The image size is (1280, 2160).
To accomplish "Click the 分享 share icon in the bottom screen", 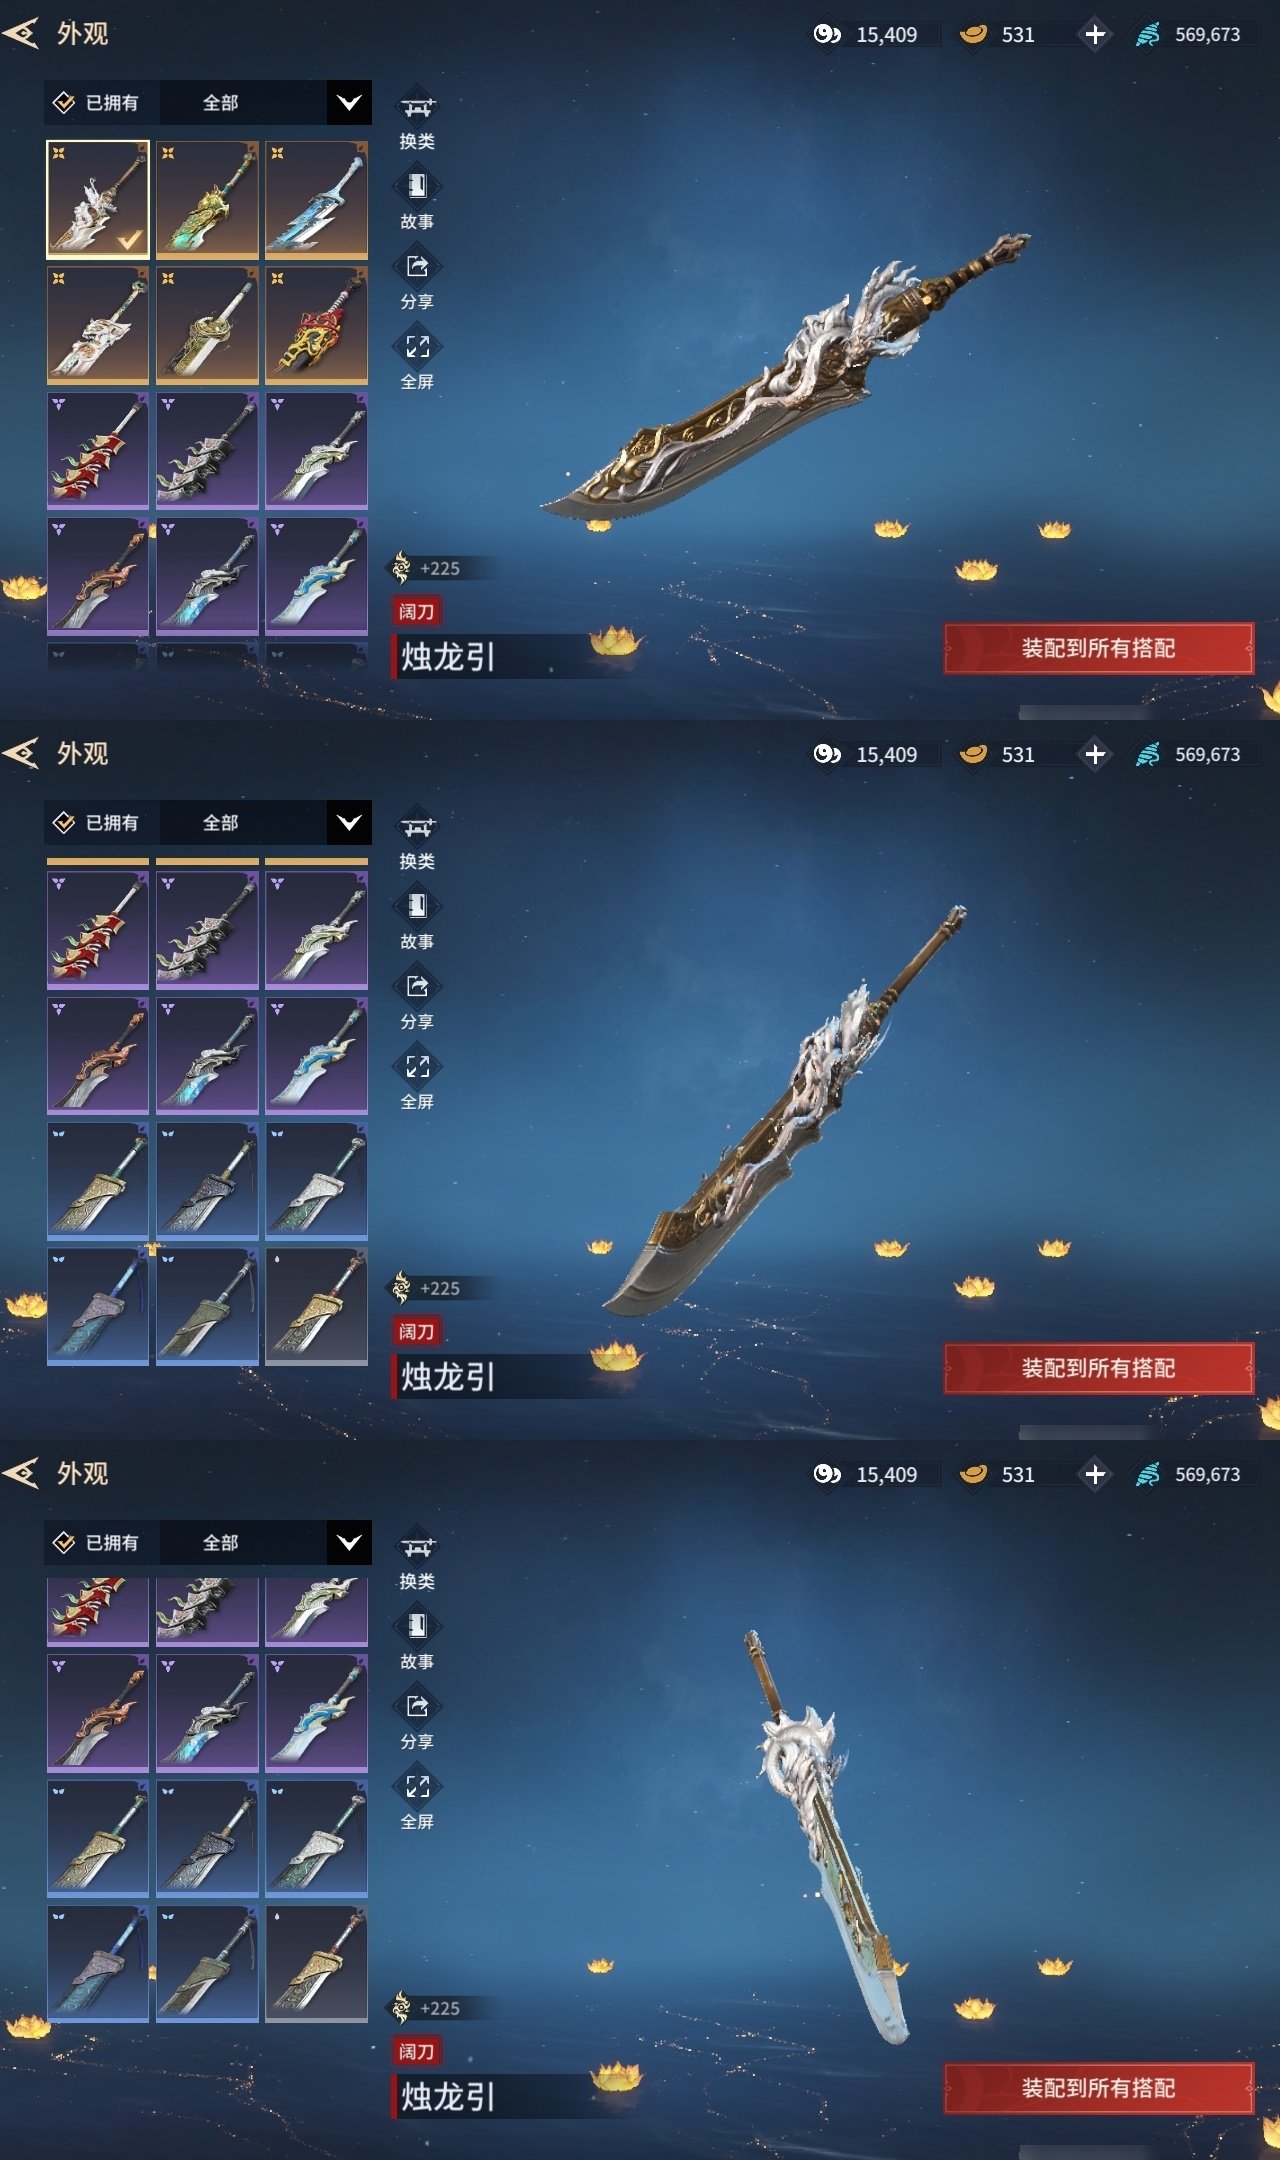I will (x=417, y=1706).
